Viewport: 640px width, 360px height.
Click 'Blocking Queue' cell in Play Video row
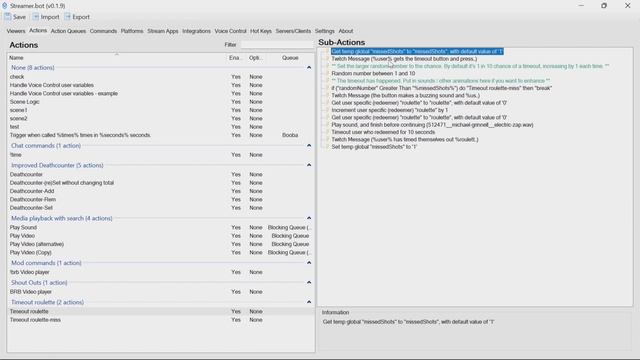coord(290,236)
